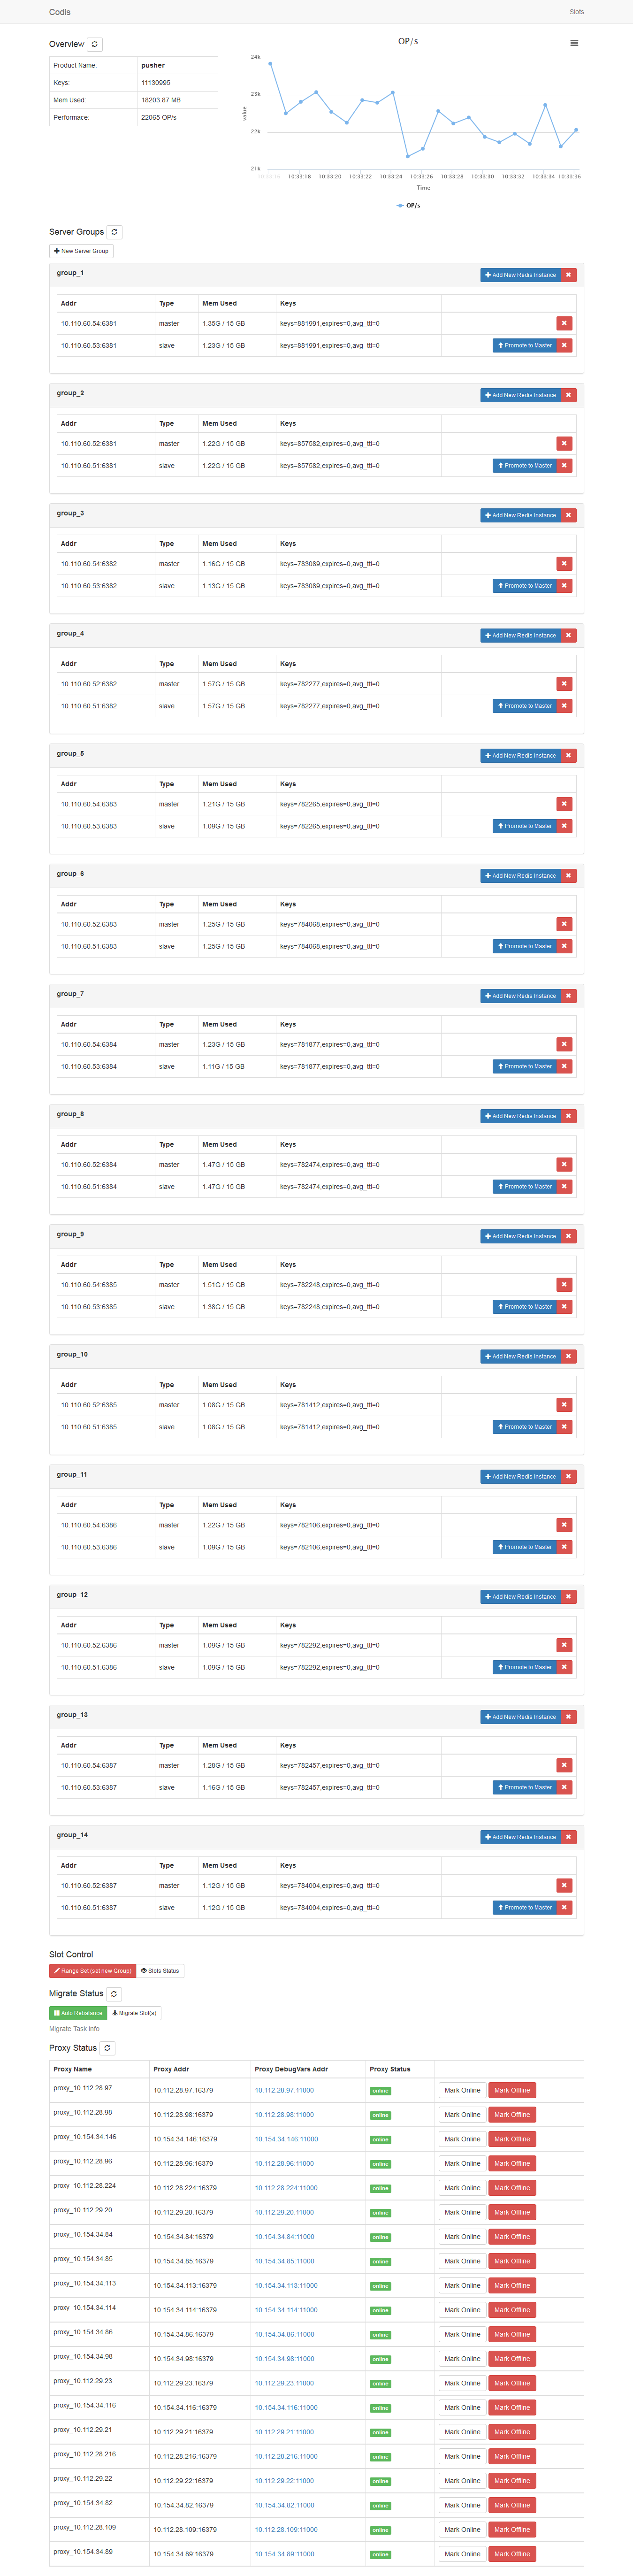Viewport: 633px width, 2576px height.
Task: Refresh the Proxy Status section
Action: click(x=107, y=2048)
